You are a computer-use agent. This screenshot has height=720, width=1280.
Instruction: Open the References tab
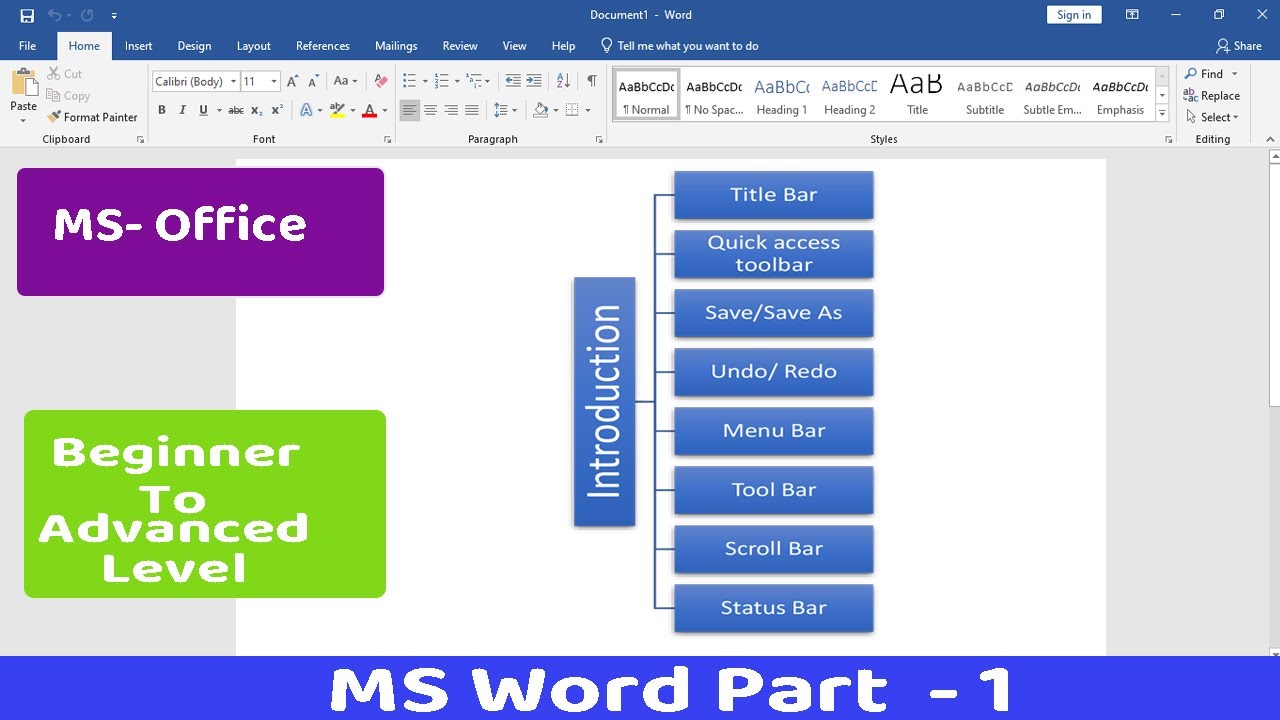click(x=323, y=46)
